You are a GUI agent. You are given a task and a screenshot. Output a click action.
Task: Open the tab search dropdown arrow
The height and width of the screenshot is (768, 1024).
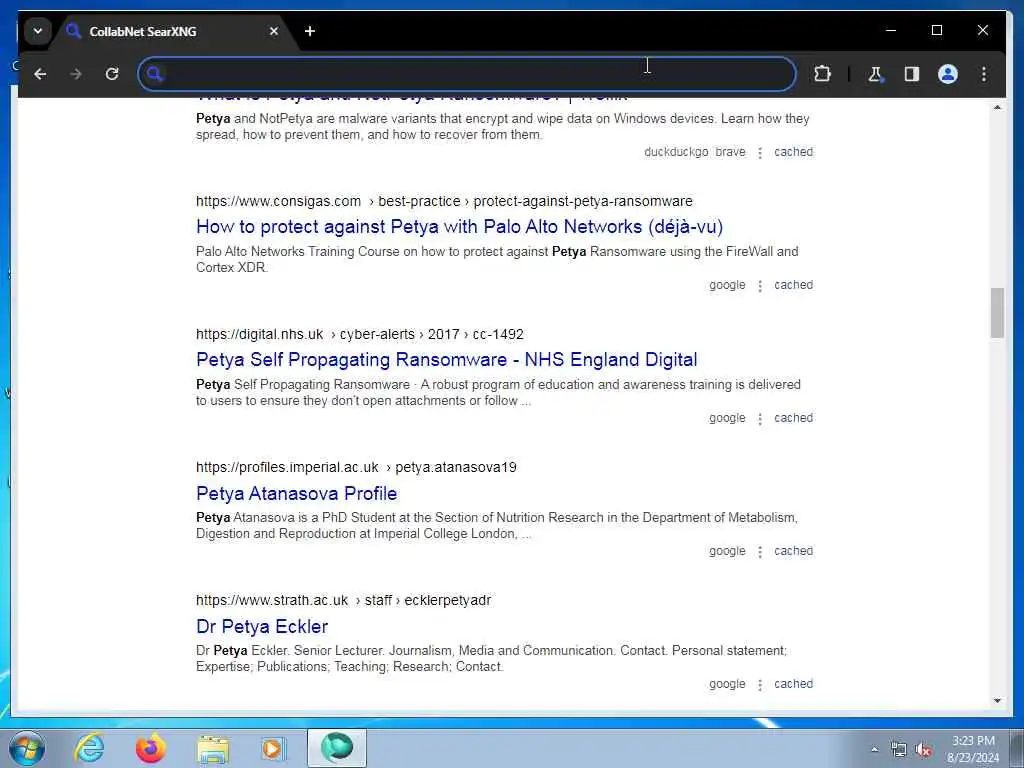click(x=38, y=31)
